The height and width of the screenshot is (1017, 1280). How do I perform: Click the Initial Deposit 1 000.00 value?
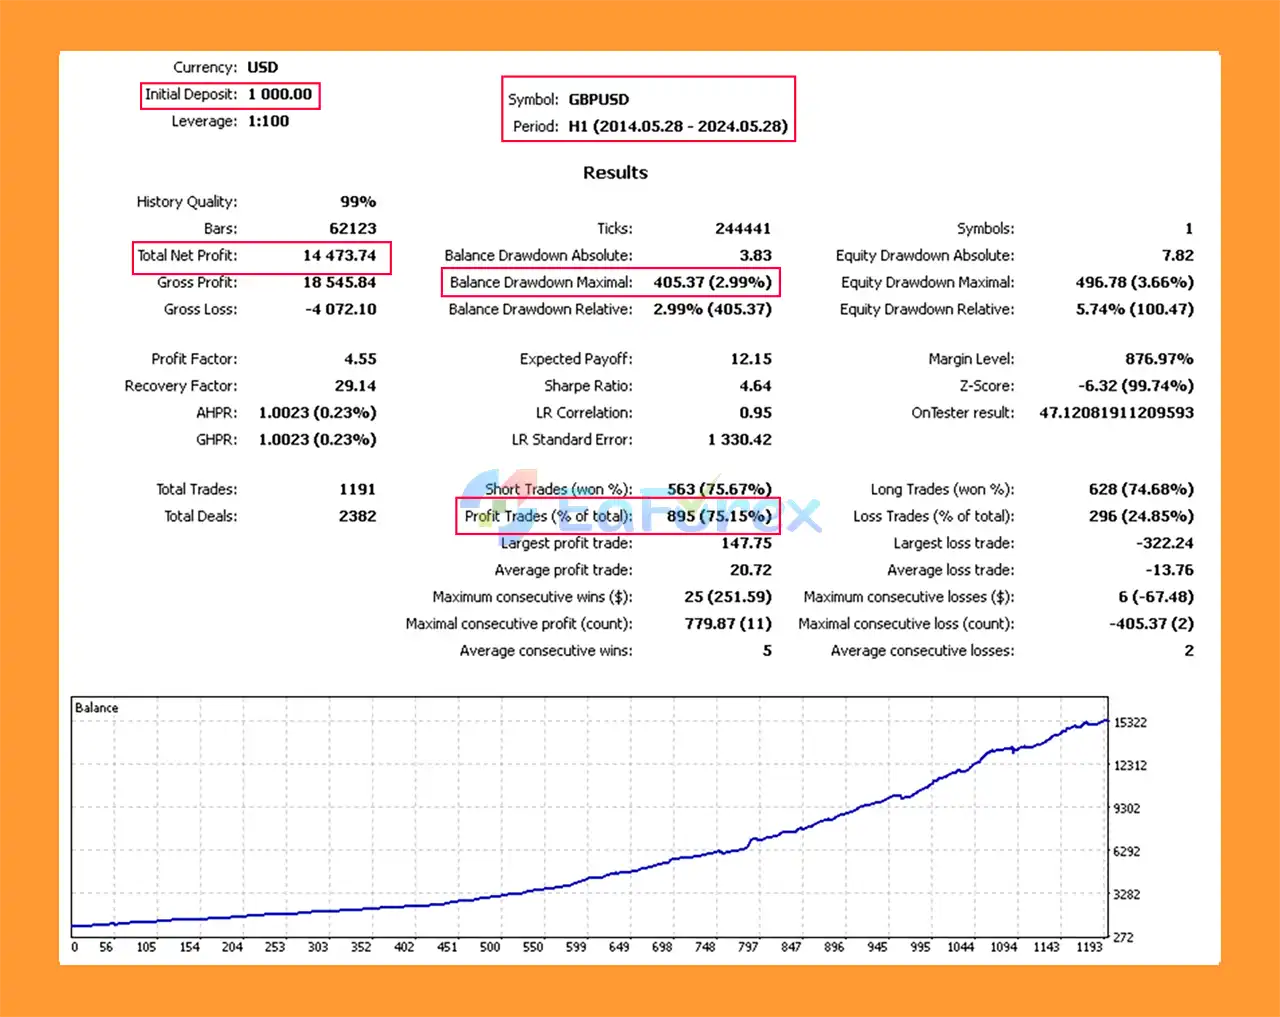click(280, 94)
